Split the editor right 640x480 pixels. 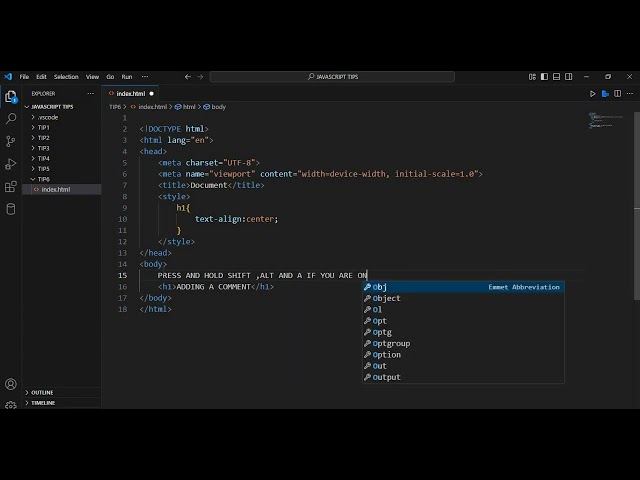[618, 94]
